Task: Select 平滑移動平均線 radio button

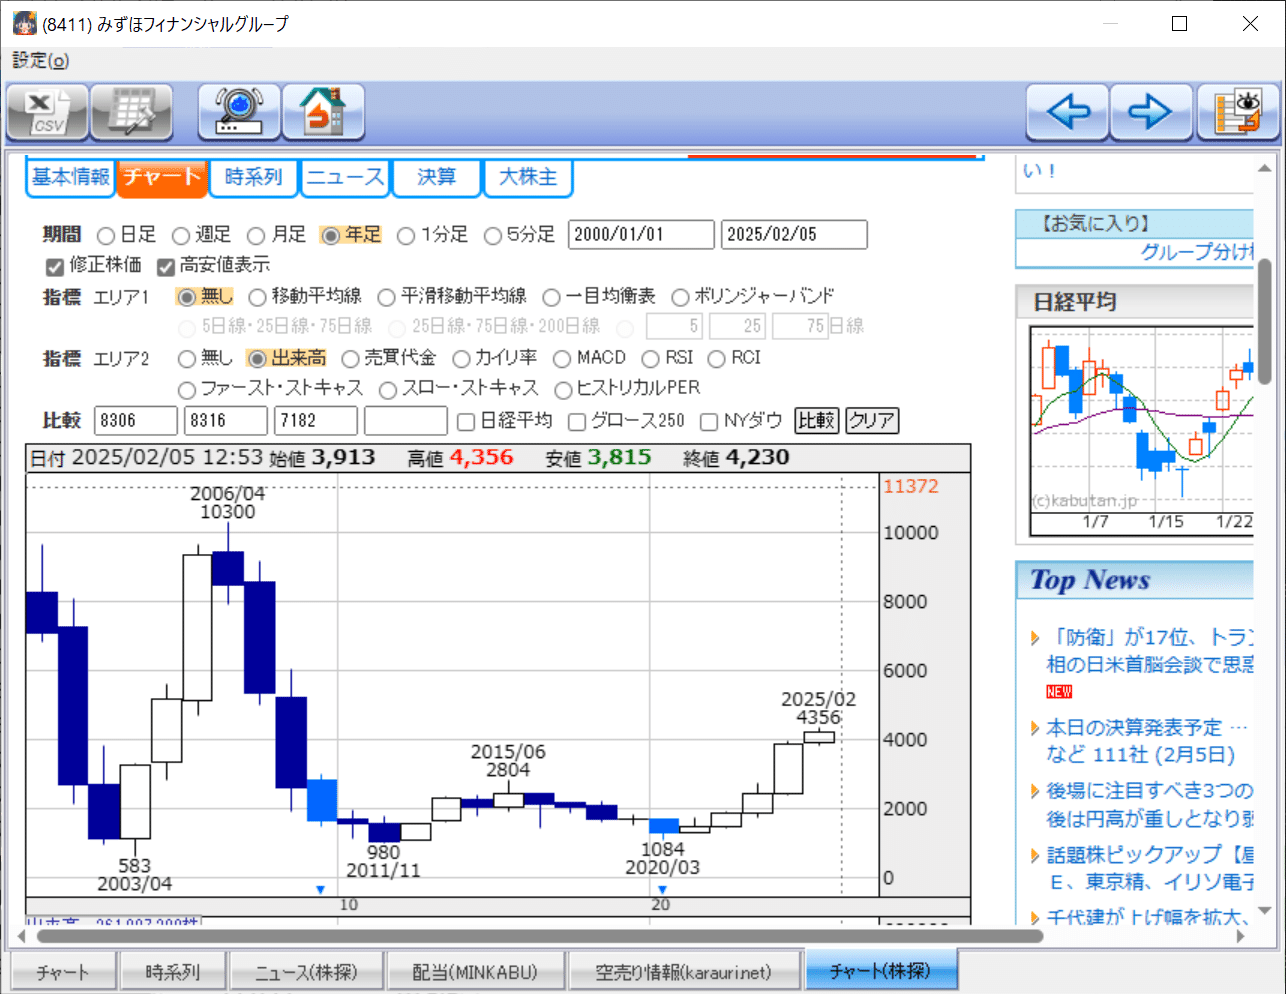Action: [x=386, y=297]
